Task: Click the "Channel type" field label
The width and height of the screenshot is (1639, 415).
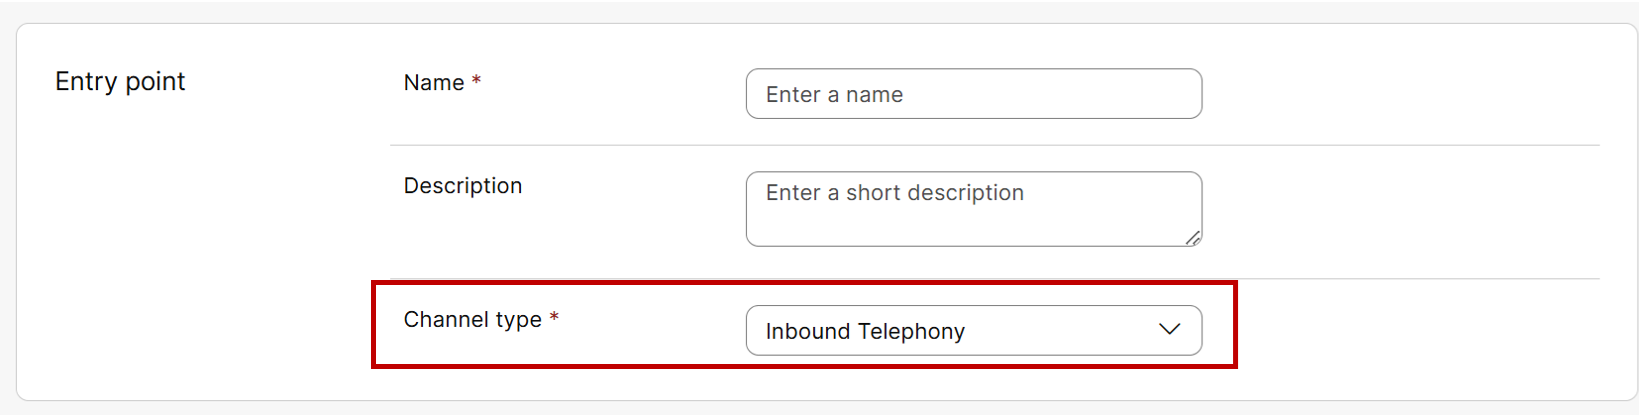Action: tap(472, 320)
